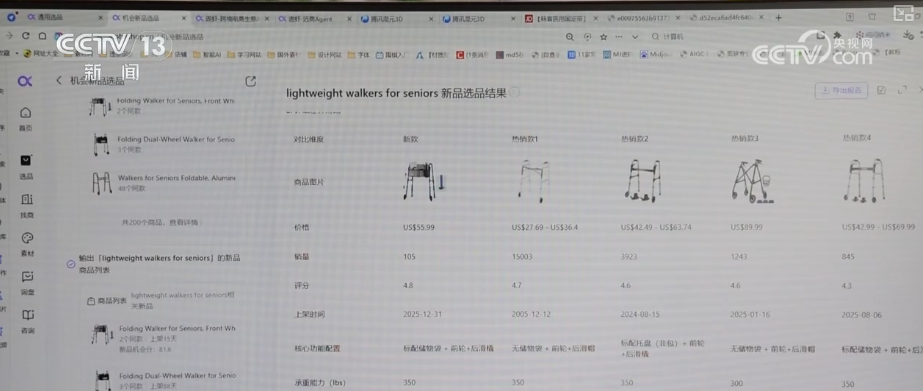Bookmark the page with the star icon
The height and width of the screenshot is (391, 923).
click(x=603, y=37)
